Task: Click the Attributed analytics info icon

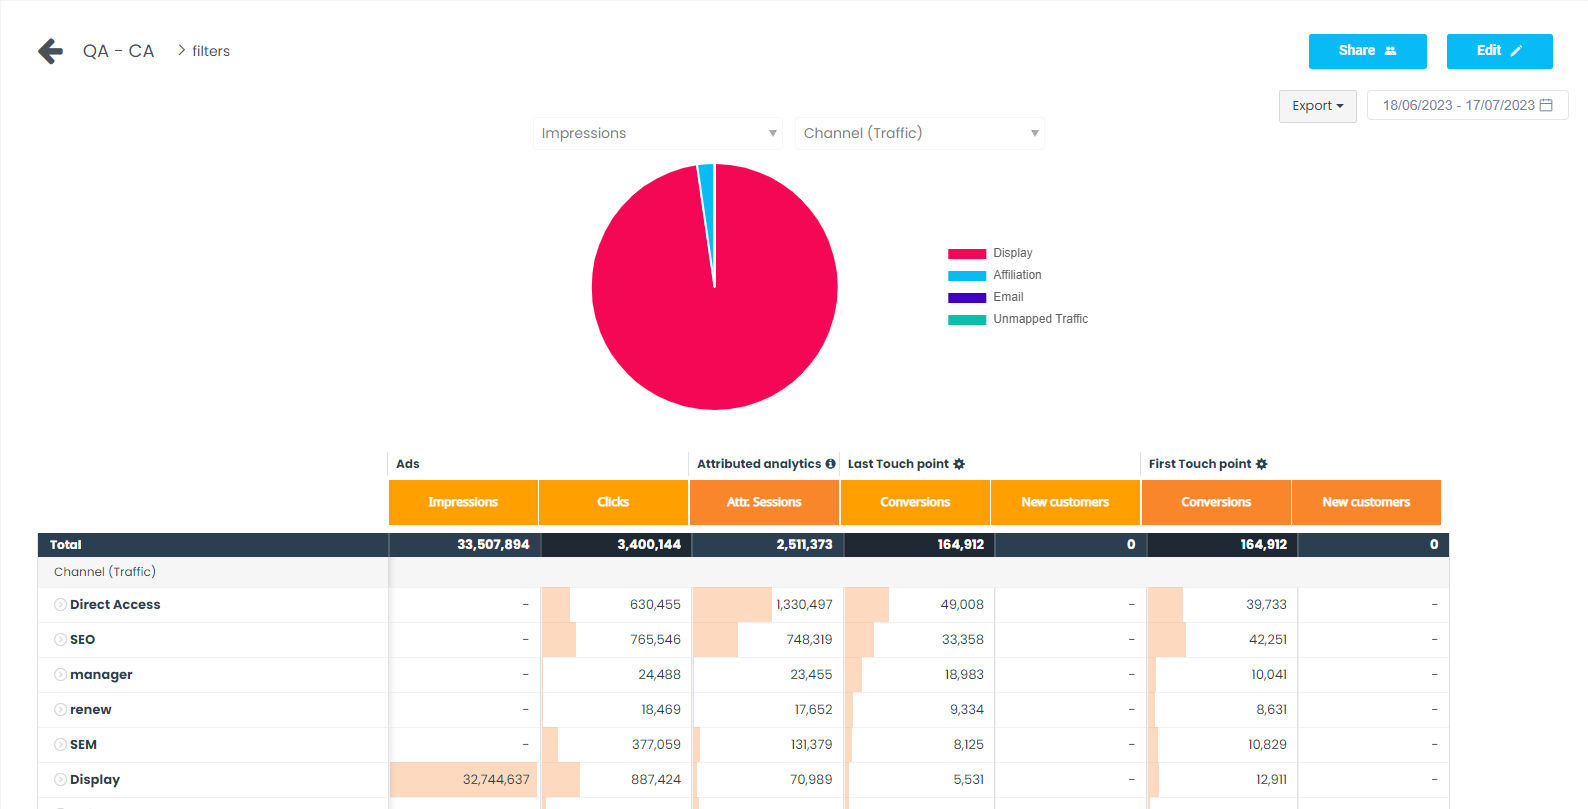Action: 830,464
